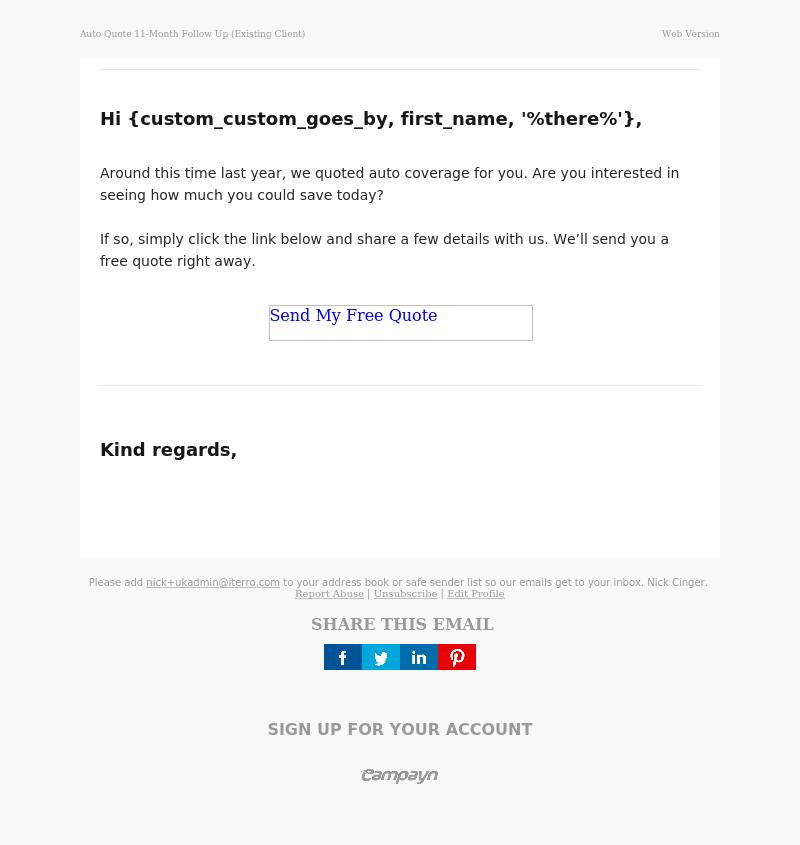Open the Edit Profile link
The width and height of the screenshot is (800, 845).
click(476, 593)
